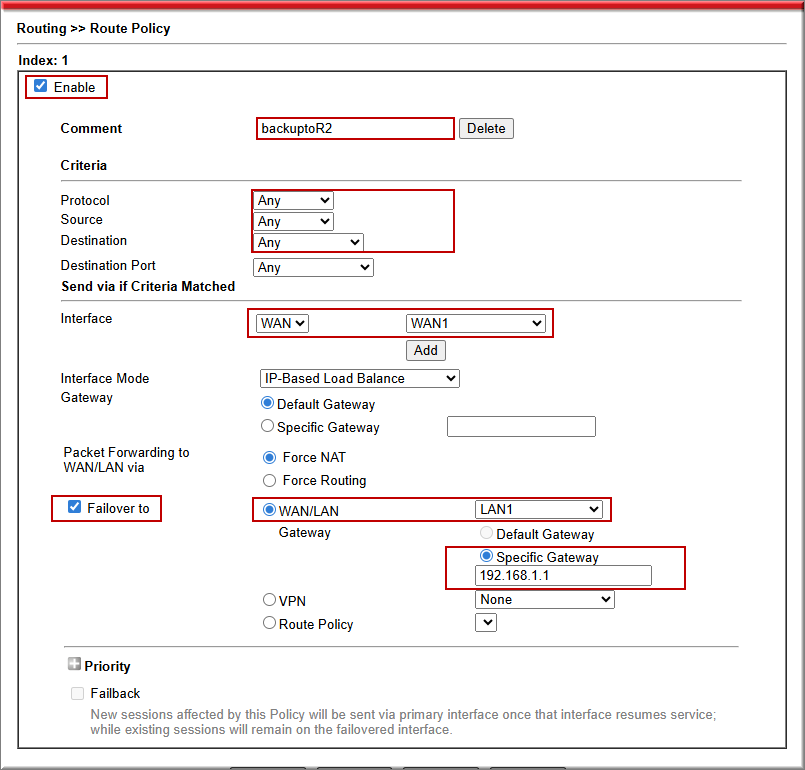Expand the Priority section plus icon
This screenshot has height=770, width=805.
tap(74, 665)
